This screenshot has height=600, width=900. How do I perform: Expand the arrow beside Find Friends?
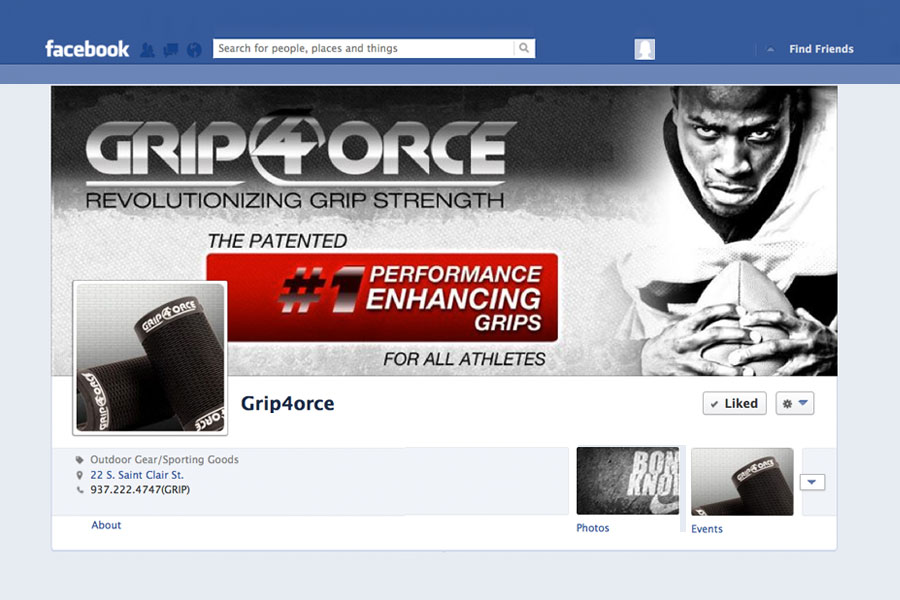click(770, 50)
